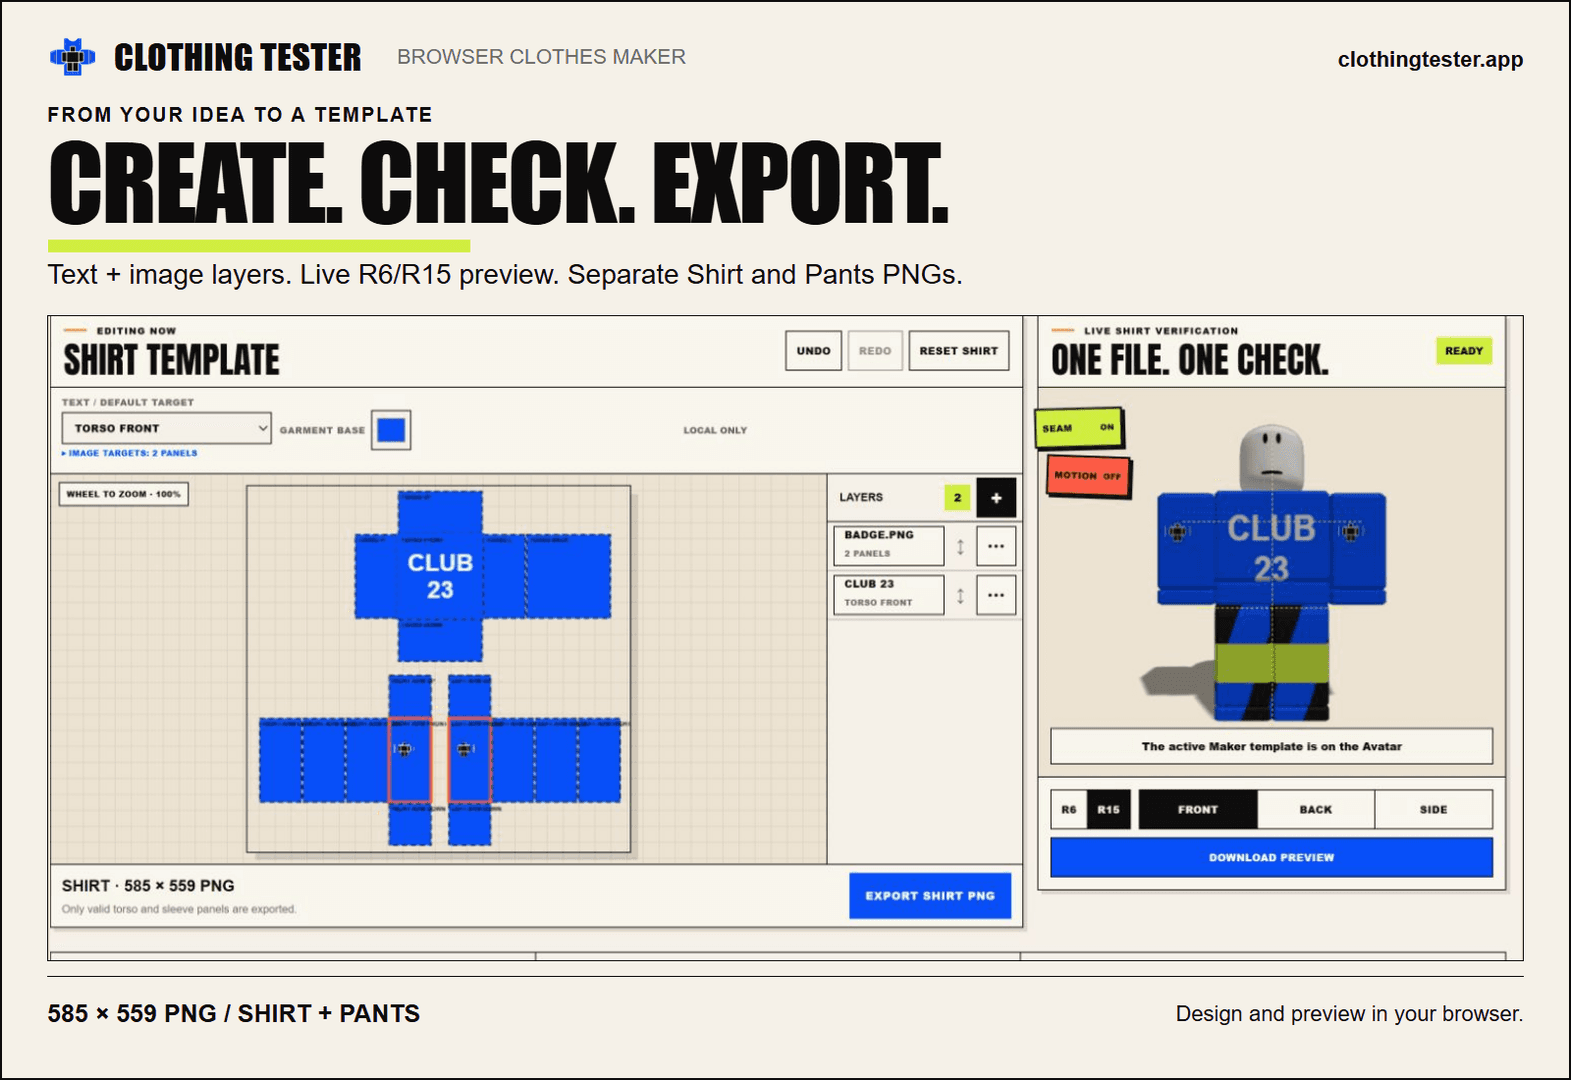Click the UNDO button

point(813,351)
